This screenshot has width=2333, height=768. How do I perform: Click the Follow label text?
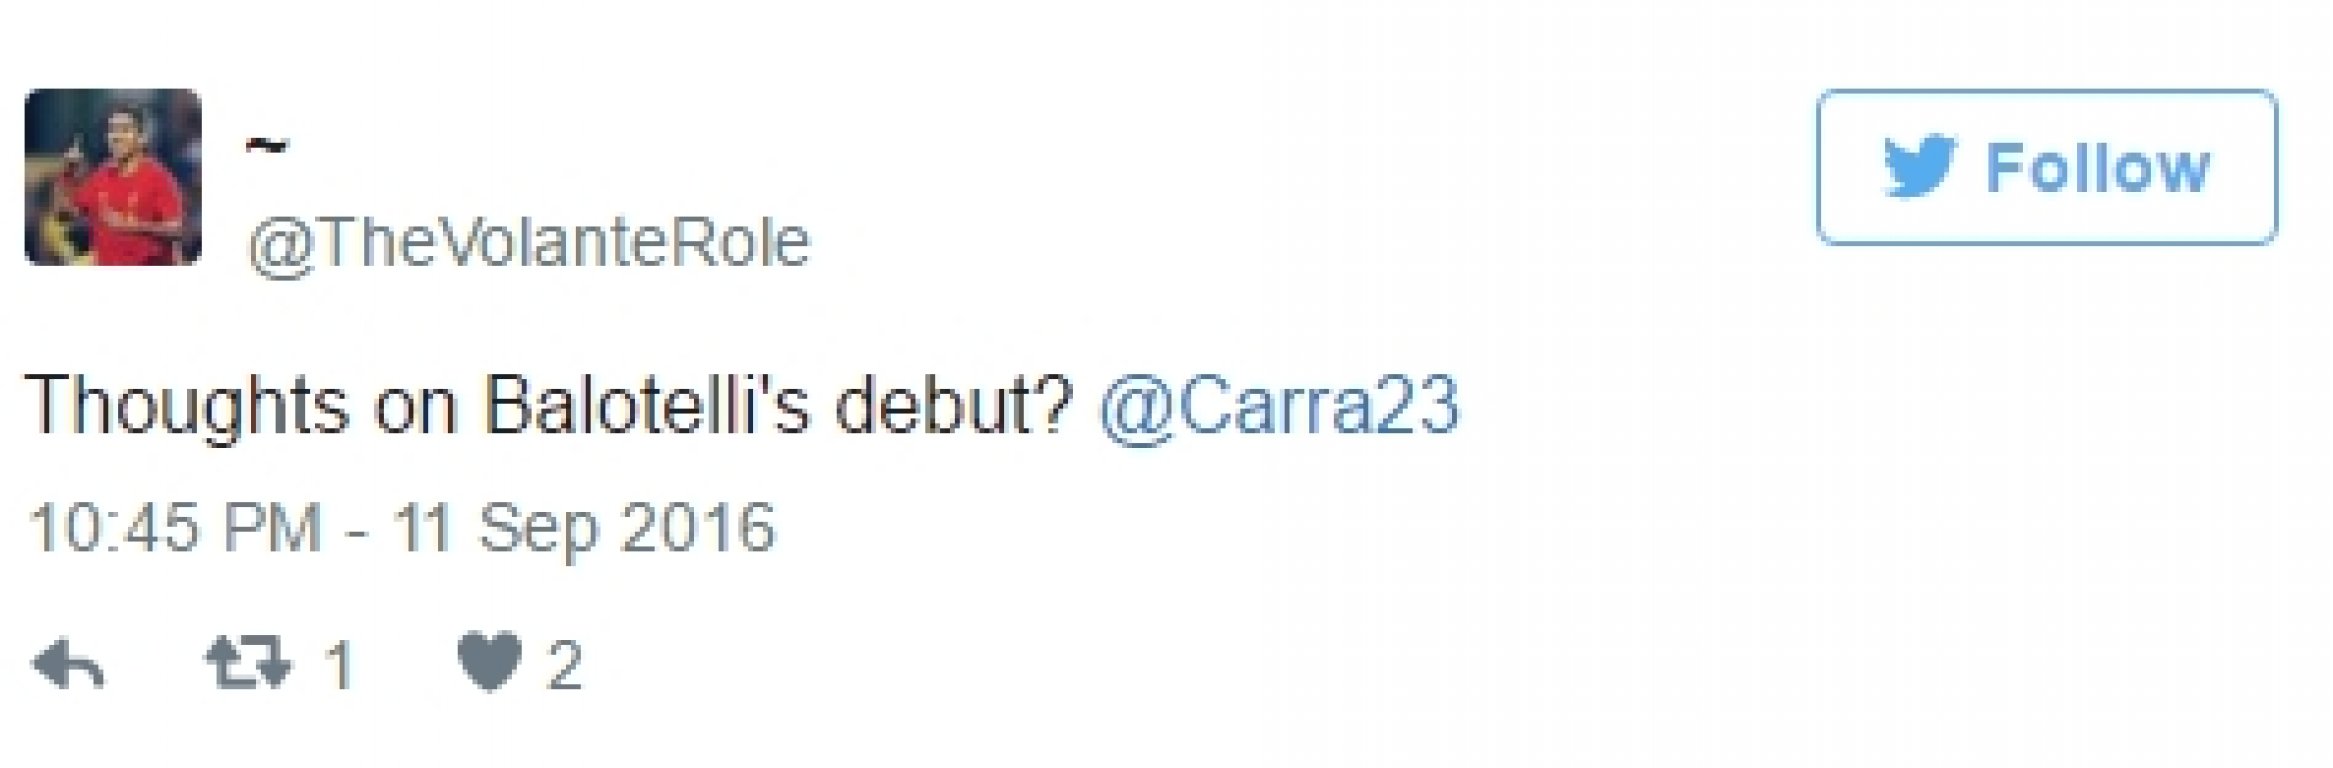tap(2097, 168)
